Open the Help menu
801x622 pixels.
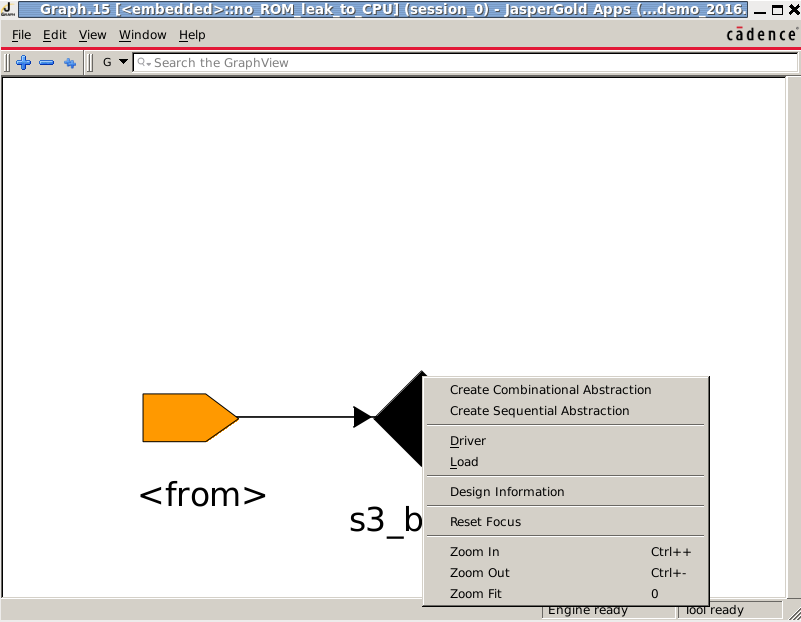point(192,35)
